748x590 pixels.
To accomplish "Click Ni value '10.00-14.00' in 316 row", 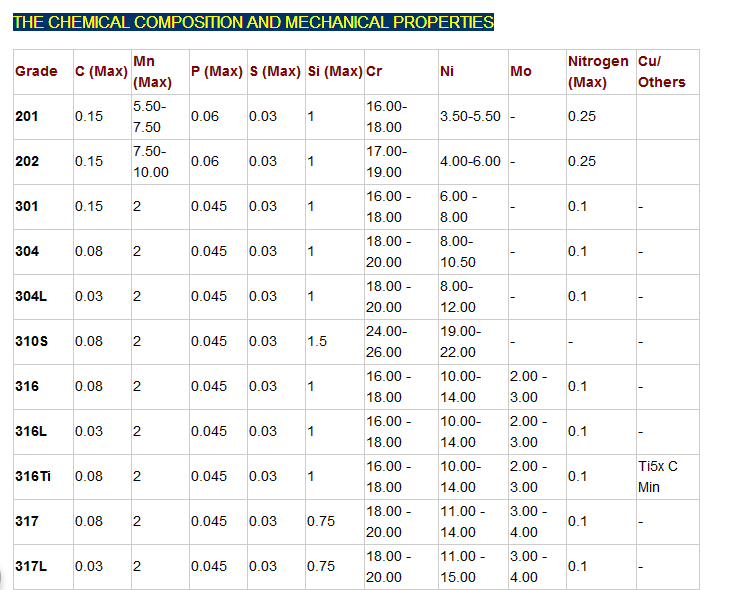I will pos(460,387).
